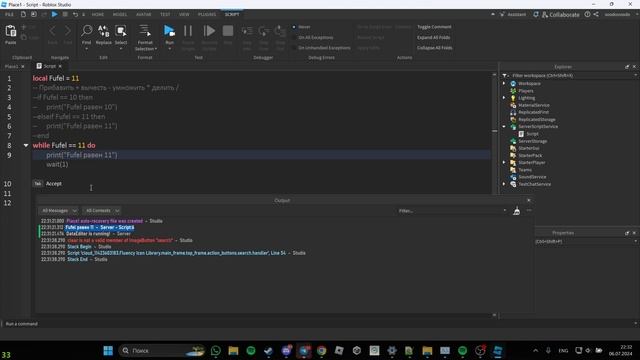Image resolution: width=640 pixels, height=360 pixels.
Task: Open the MODEL ribbon tab
Action: pos(120,14)
